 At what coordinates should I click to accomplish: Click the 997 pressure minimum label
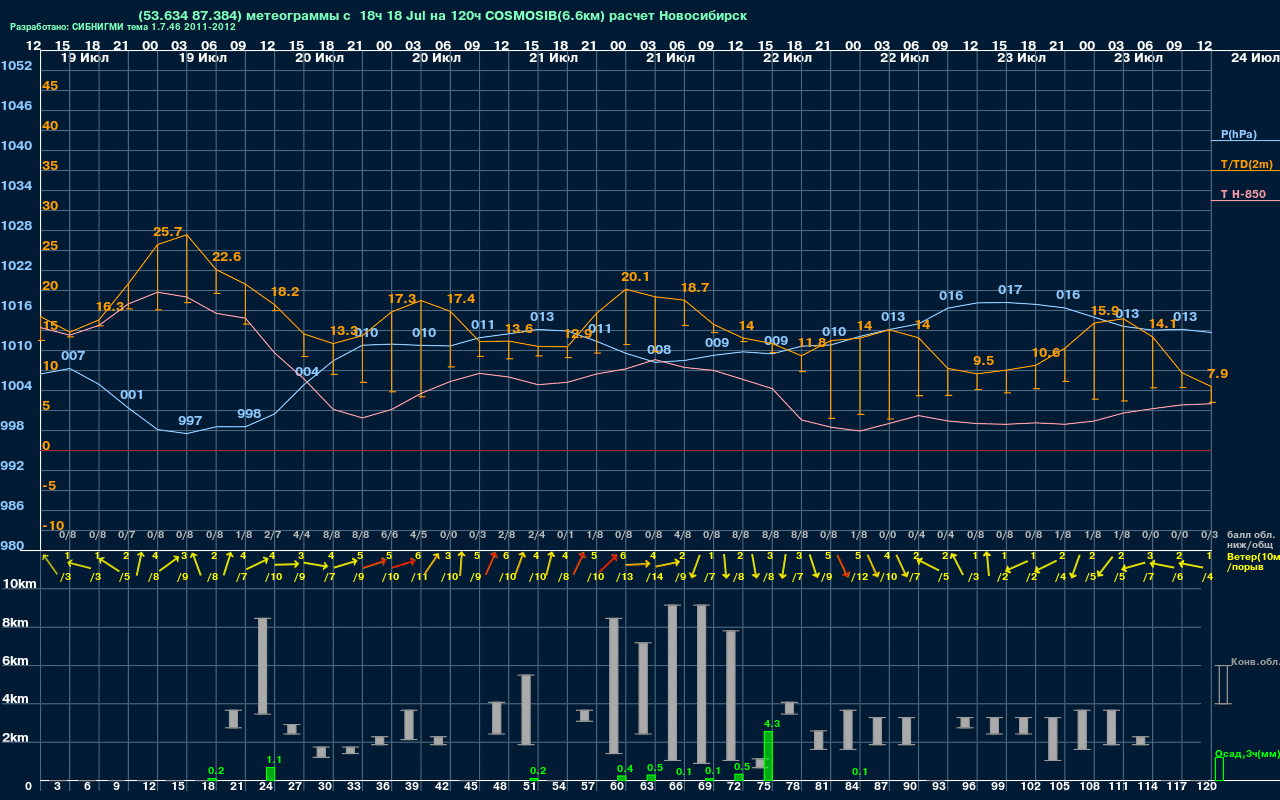(x=190, y=421)
